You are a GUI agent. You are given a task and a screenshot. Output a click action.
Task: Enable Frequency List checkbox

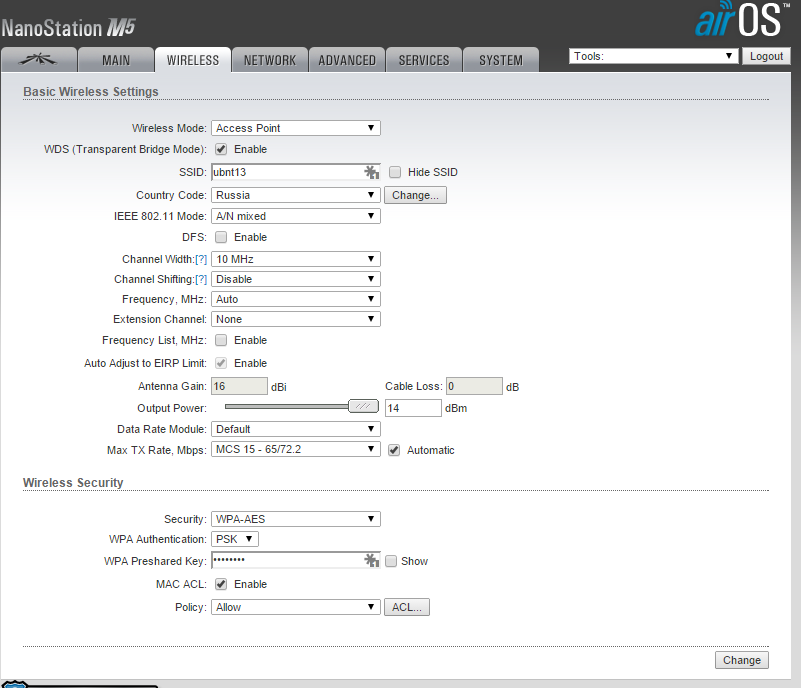(x=221, y=340)
